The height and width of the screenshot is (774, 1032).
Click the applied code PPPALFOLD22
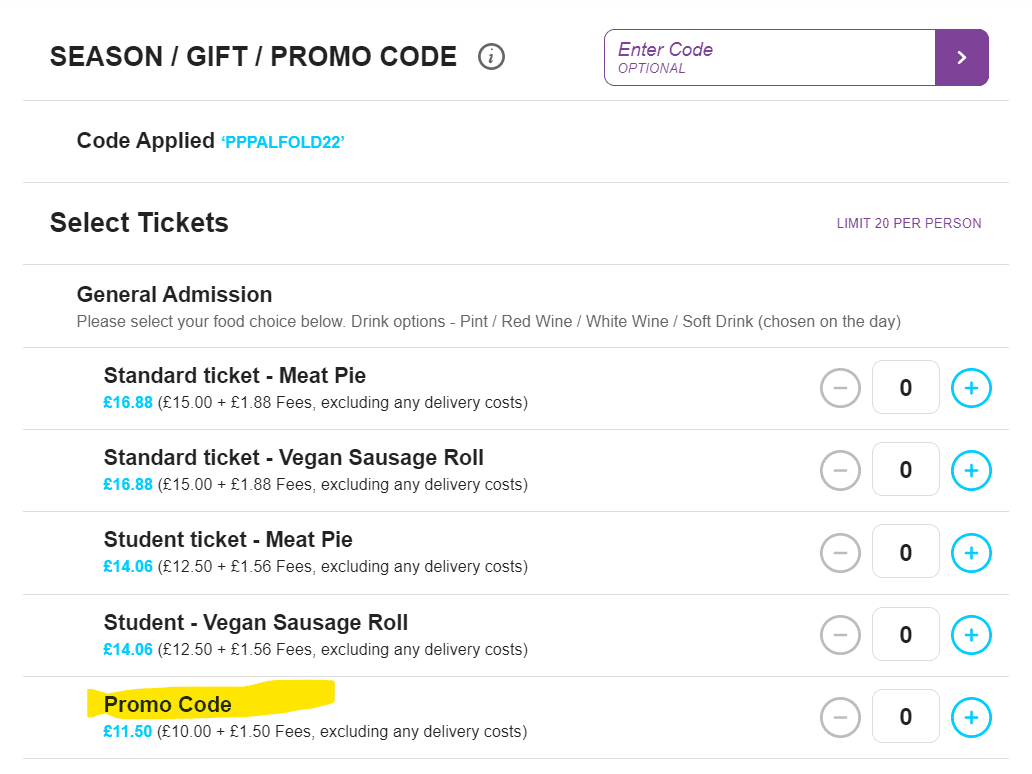[283, 142]
